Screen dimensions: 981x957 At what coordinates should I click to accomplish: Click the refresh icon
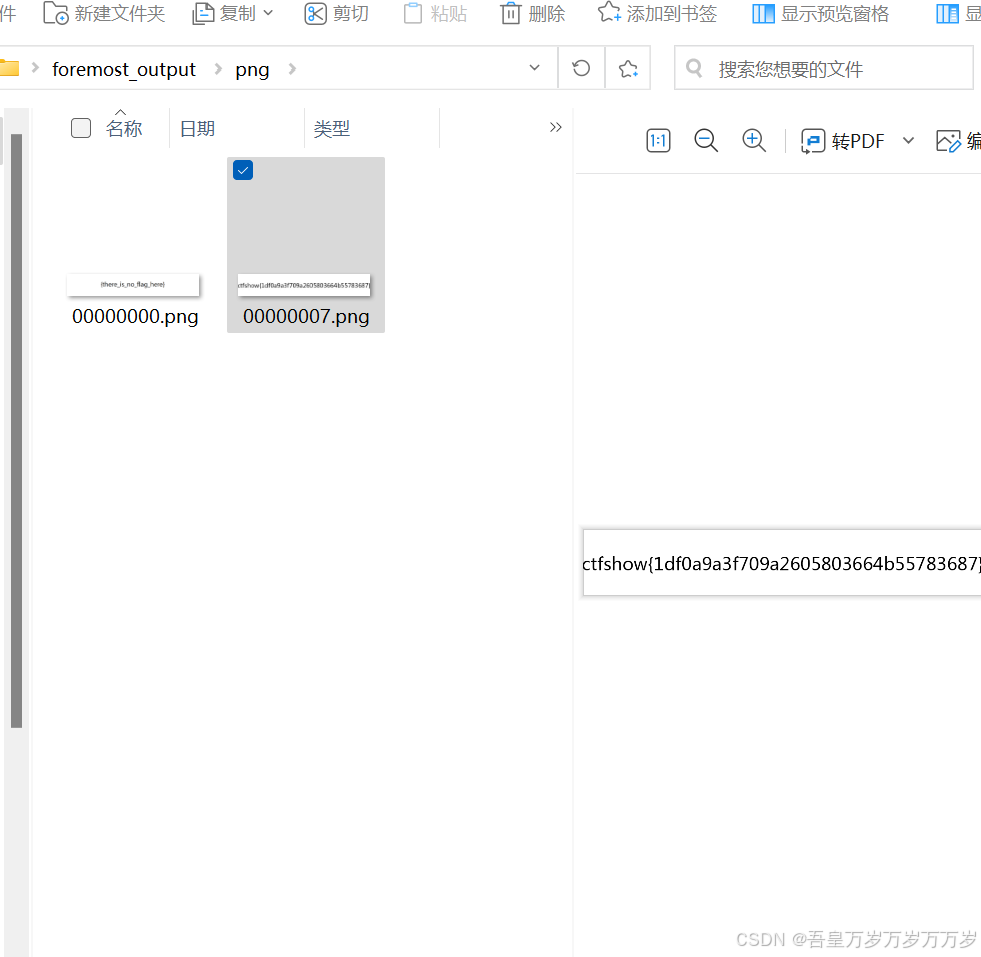(x=581, y=68)
